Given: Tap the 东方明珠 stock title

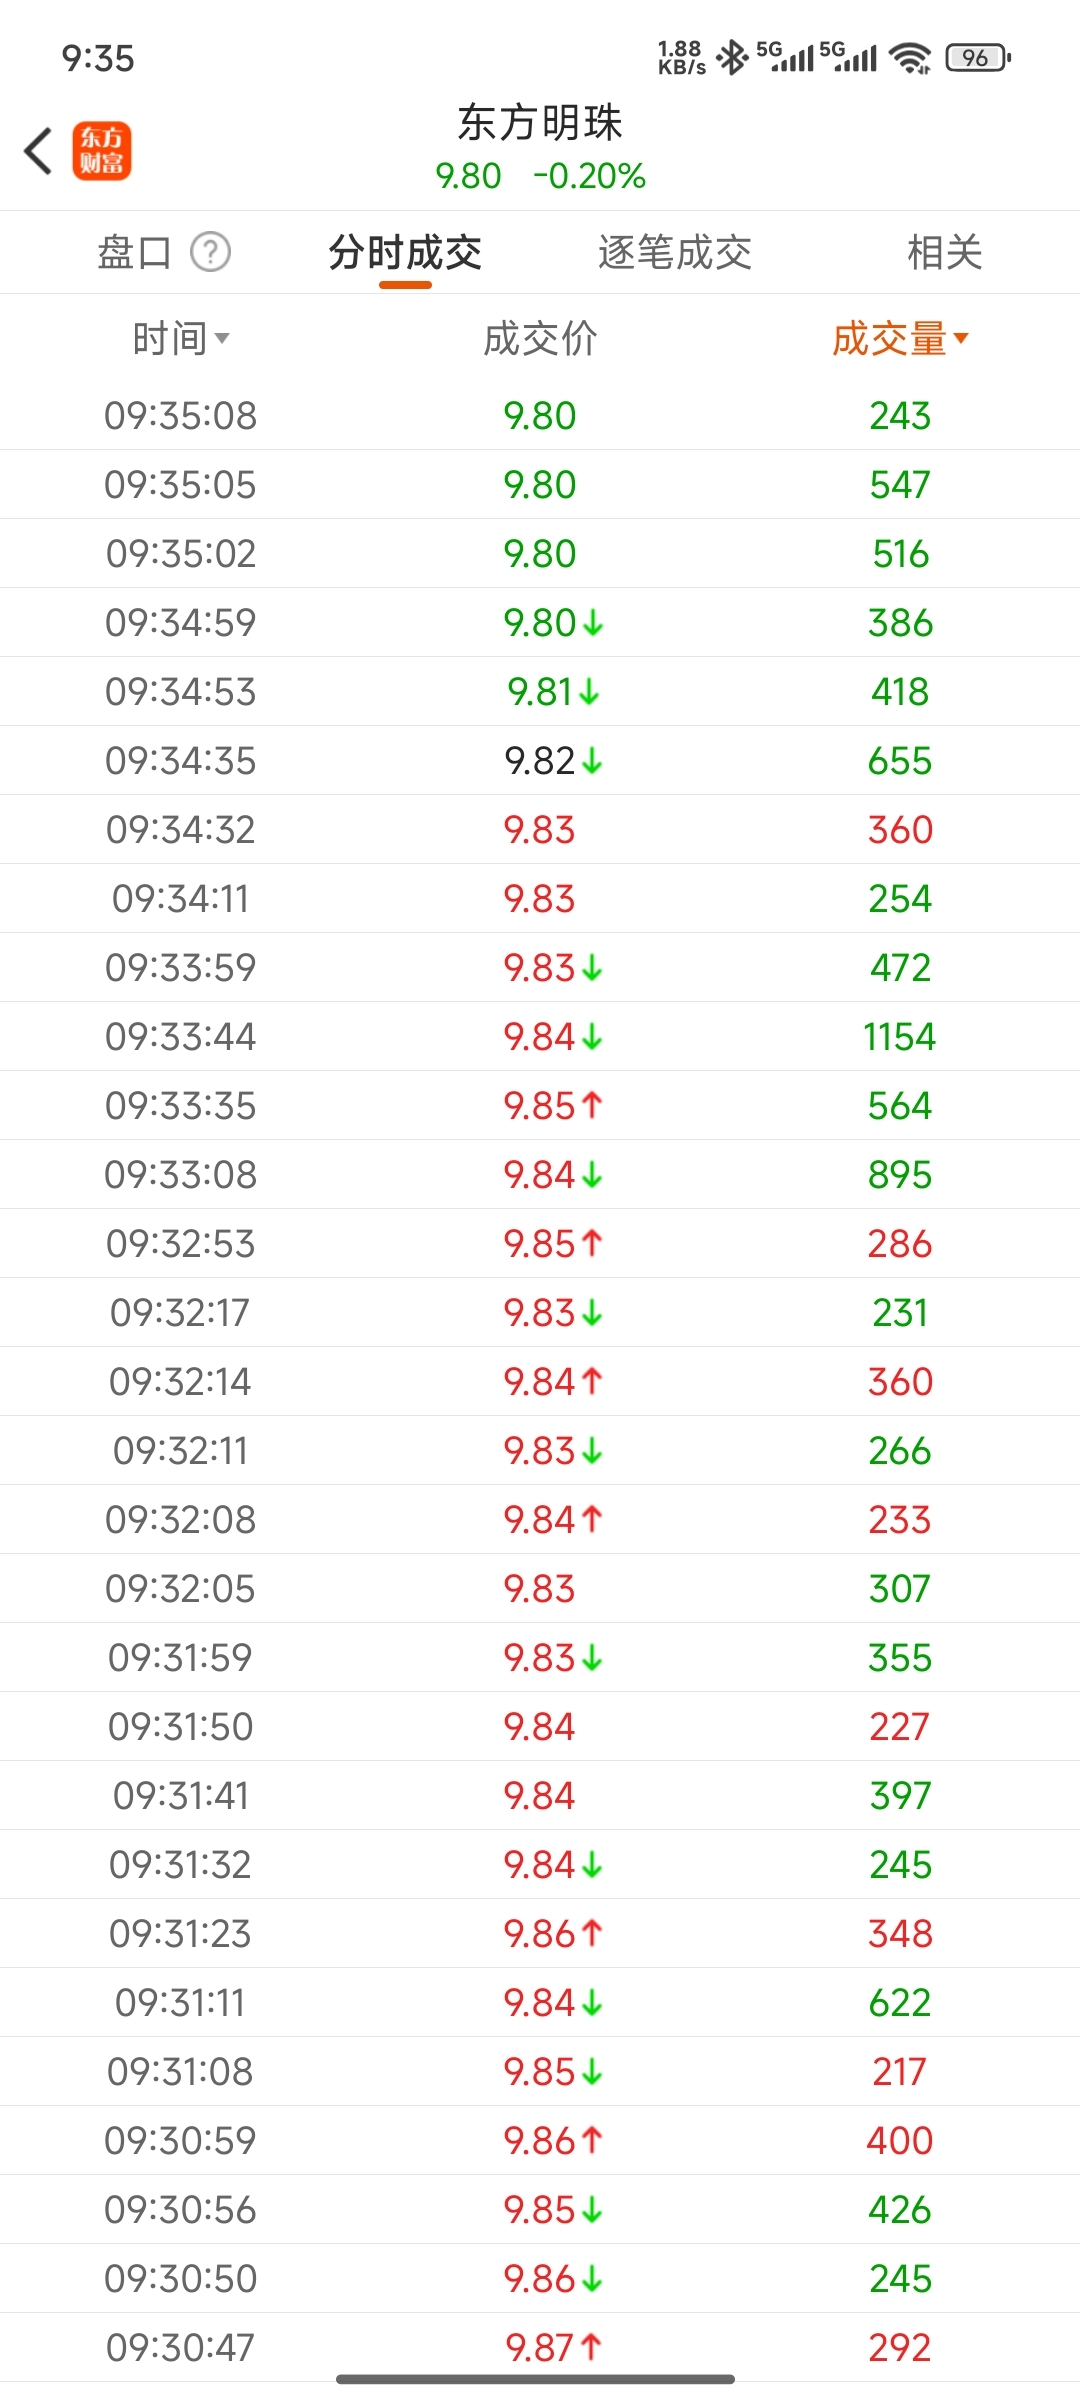Looking at the screenshot, I should click(540, 123).
